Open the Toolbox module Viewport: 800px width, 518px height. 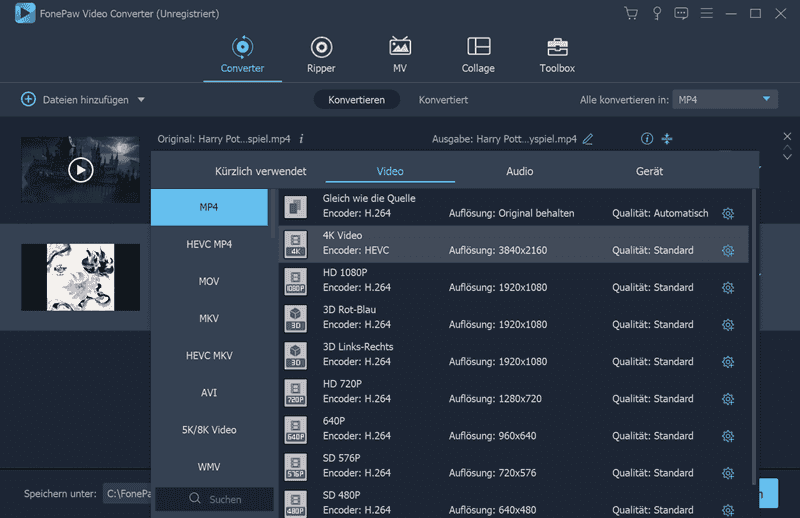point(557,55)
